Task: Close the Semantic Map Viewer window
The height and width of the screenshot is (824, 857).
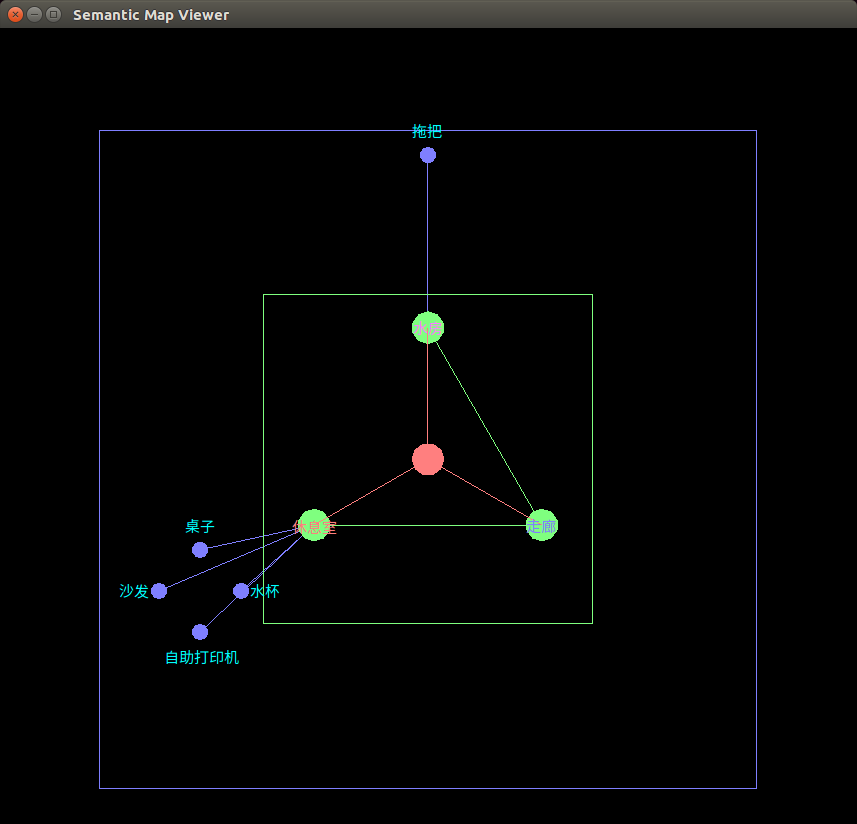Action: pyautogui.click(x=15, y=14)
